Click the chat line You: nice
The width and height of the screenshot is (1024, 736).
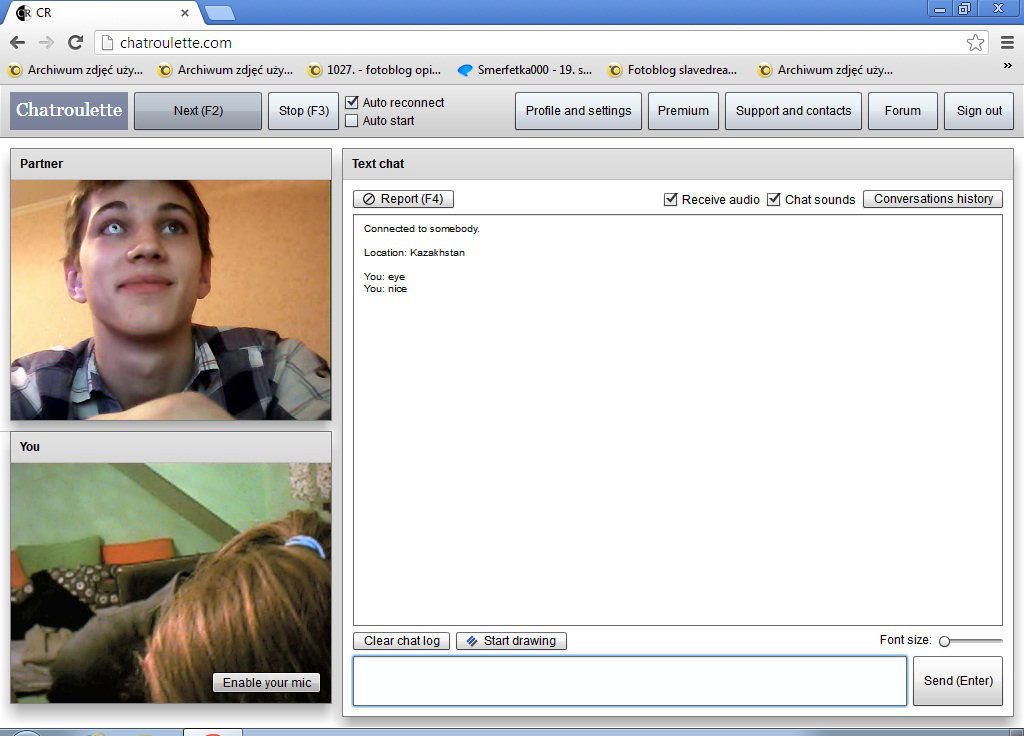coord(385,289)
